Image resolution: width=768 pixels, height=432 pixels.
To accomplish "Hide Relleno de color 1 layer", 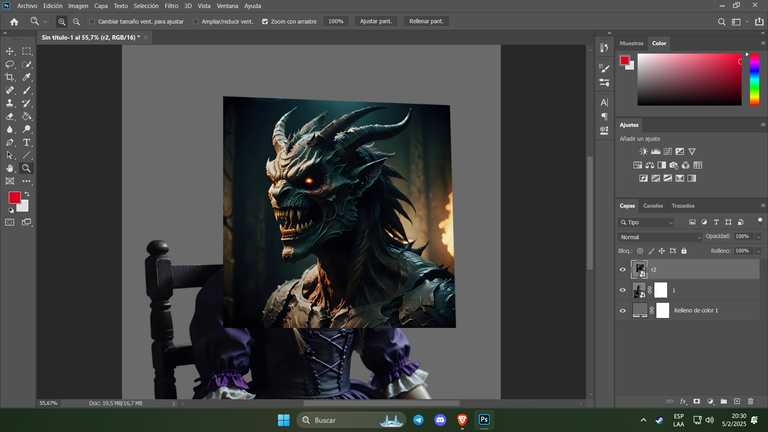I will click(x=623, y=311).
